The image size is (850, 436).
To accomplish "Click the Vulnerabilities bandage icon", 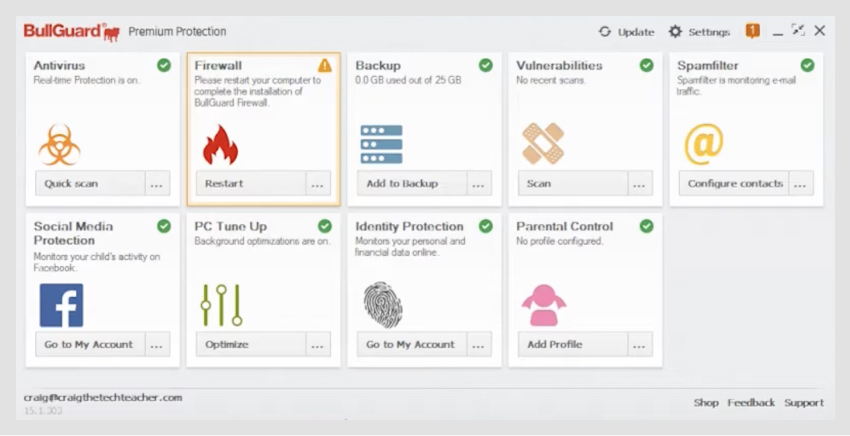I will click(543, 144).
